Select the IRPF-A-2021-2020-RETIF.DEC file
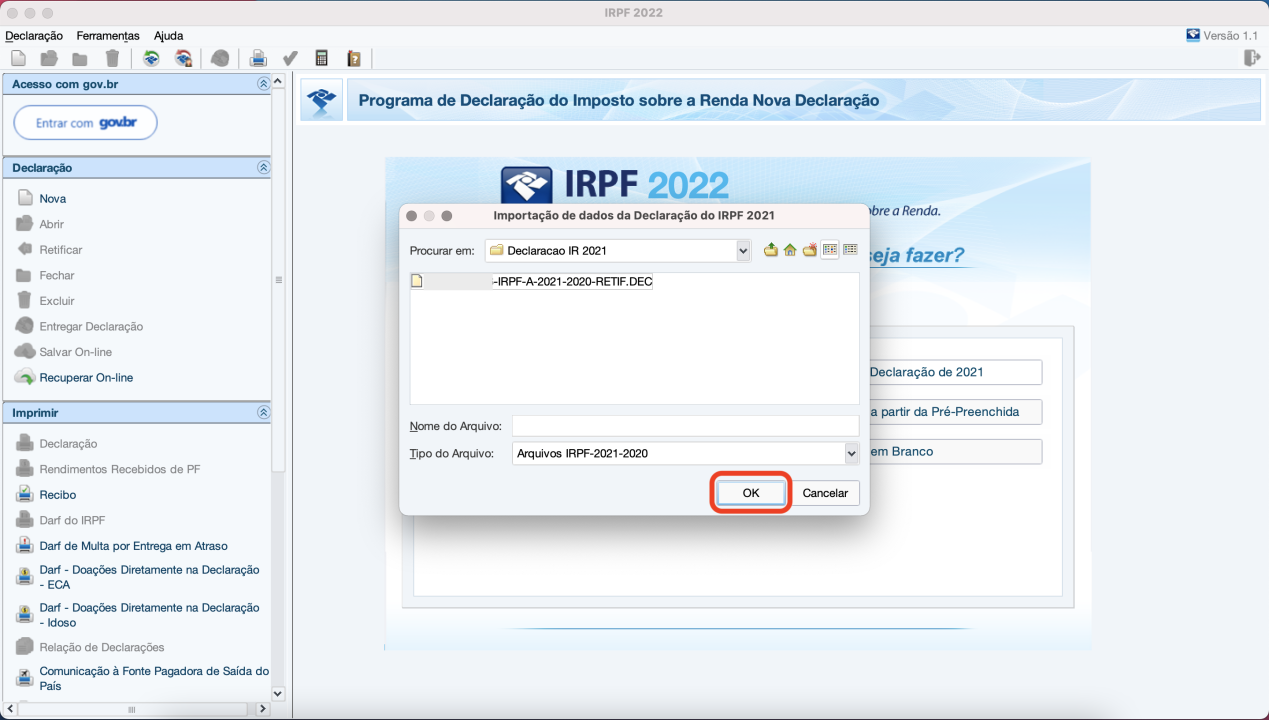The image size is (1269, 720). coord(571,282)
